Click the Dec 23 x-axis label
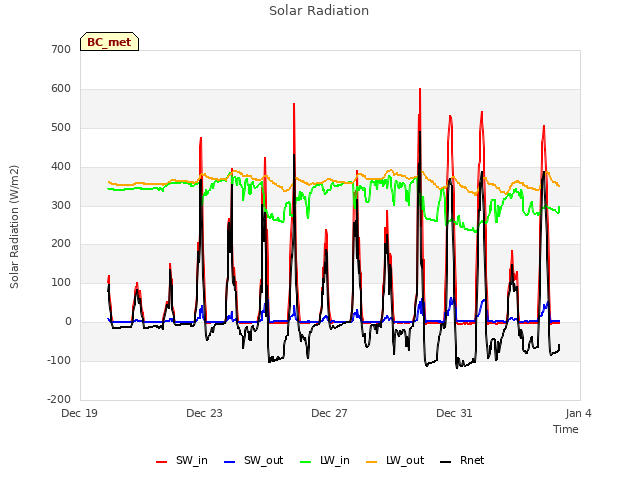640x480 pixels. click(204, 413)
